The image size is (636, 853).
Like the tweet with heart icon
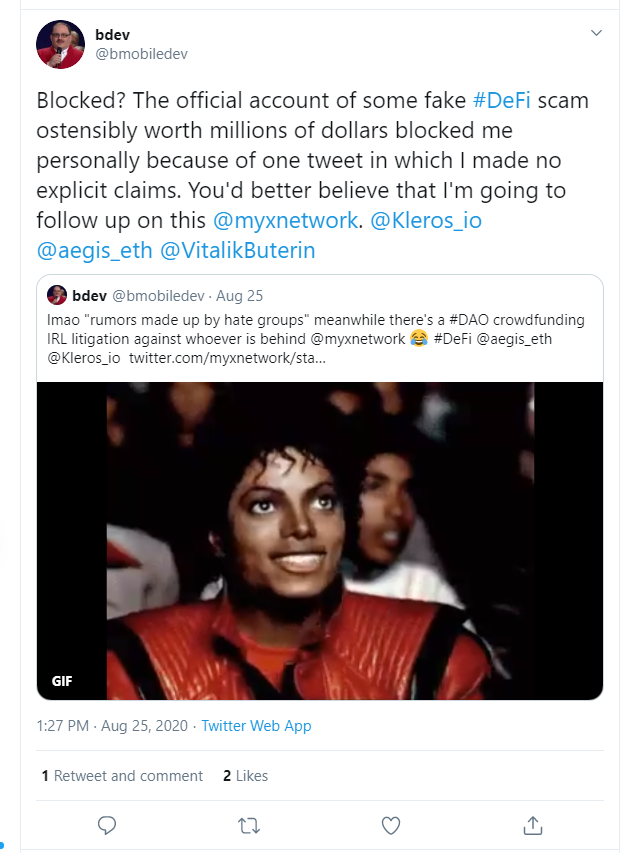(391, 825)
